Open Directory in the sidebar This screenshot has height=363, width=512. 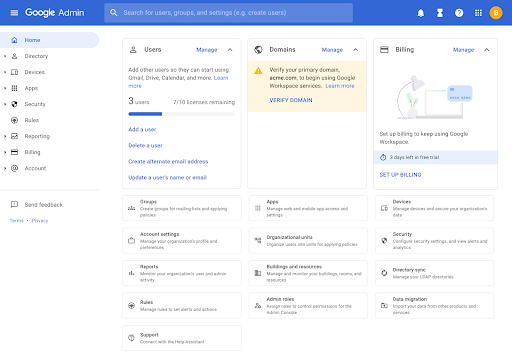(x=36, y=56)
